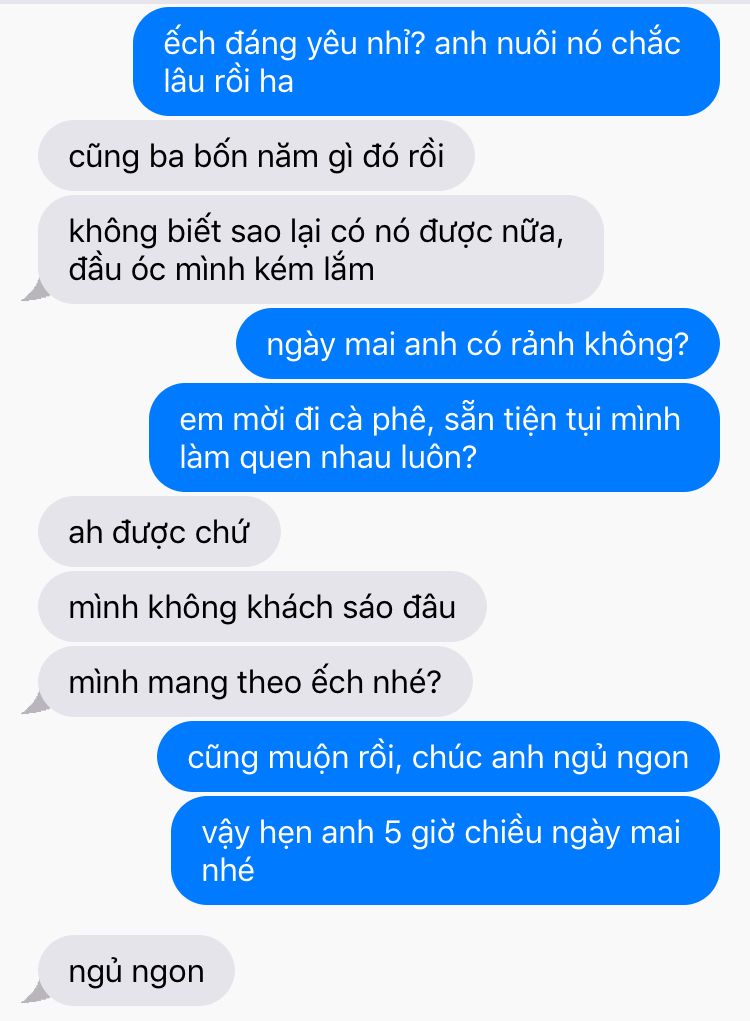Select the 'mình không khách sáo đâu' message
This screenshot has height=1021, width=750.
pos(262,606)
